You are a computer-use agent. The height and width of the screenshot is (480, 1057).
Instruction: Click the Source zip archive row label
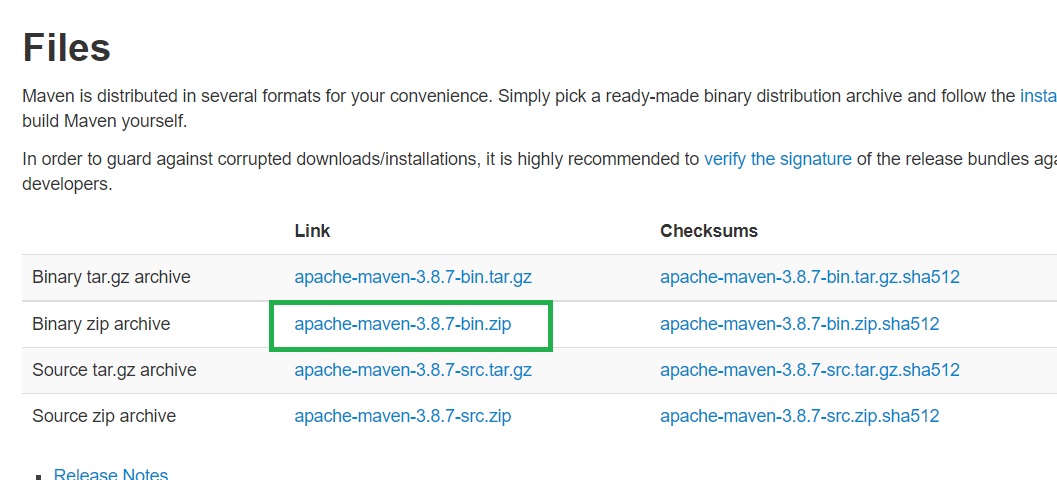coord(104,416)
